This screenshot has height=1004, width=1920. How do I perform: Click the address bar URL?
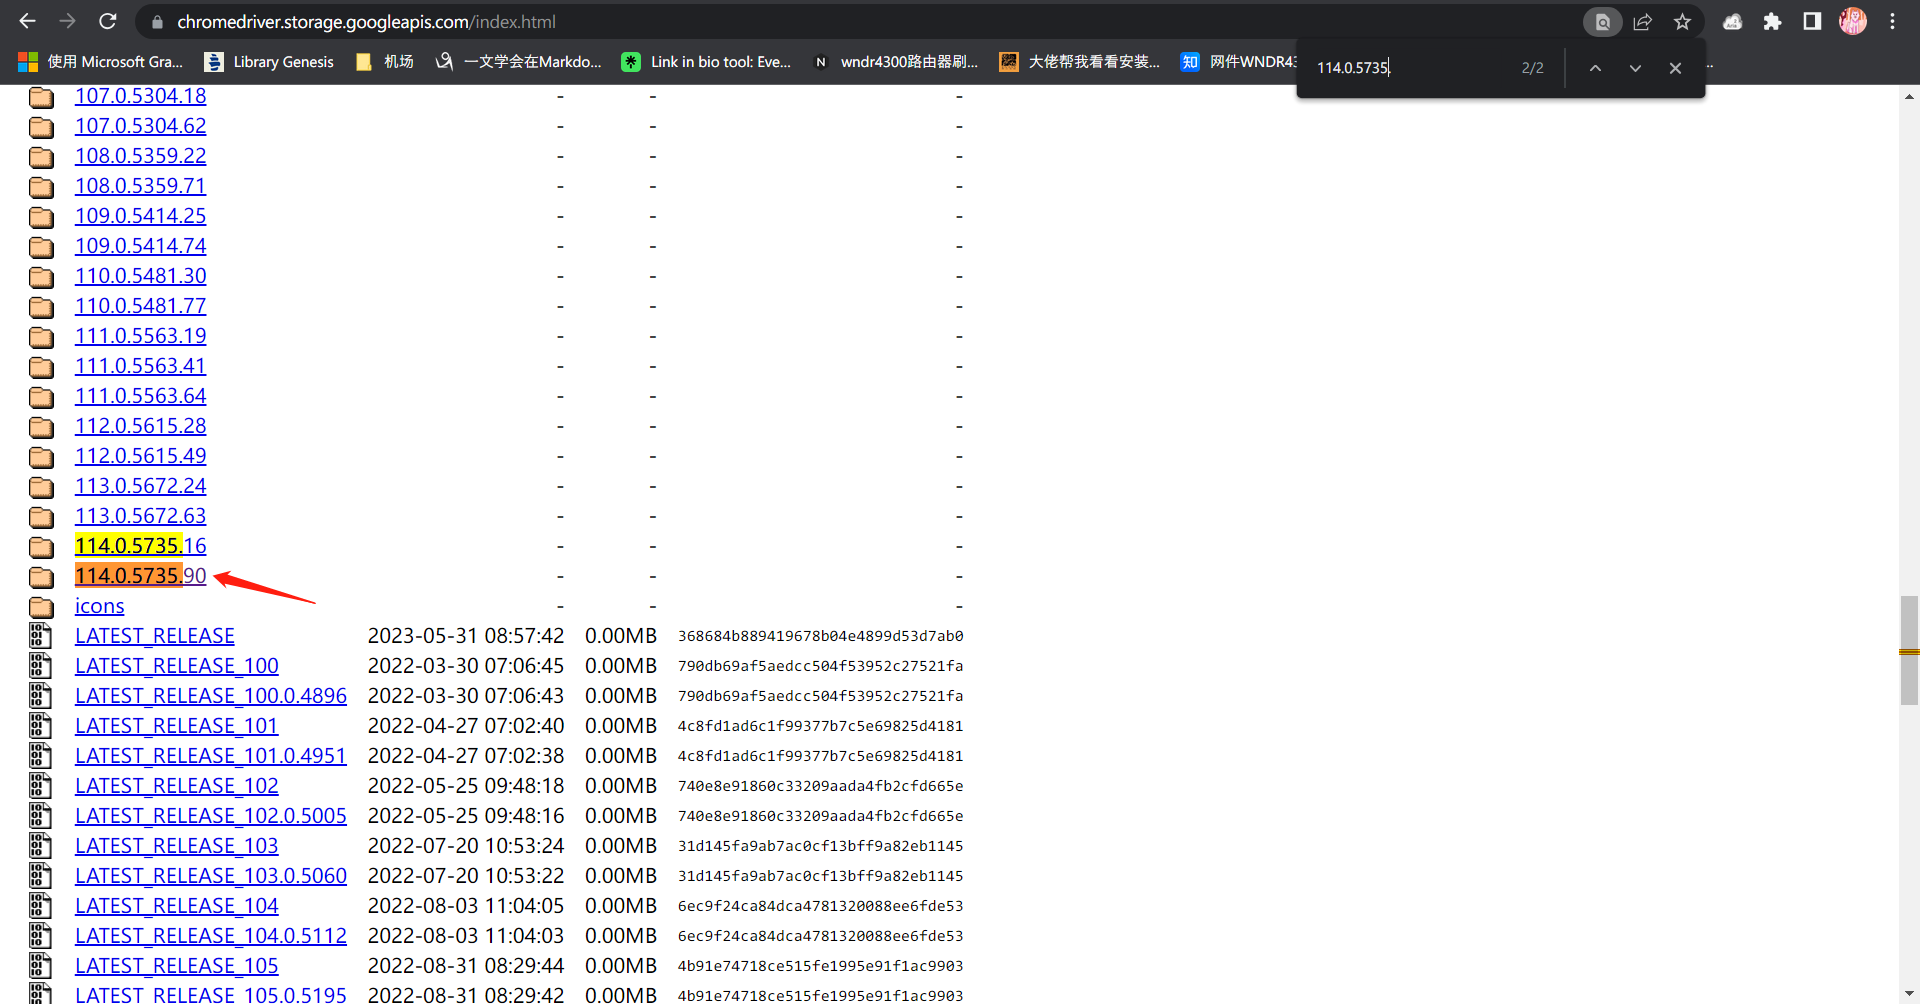pyautogui.click(x=366, y=22)
